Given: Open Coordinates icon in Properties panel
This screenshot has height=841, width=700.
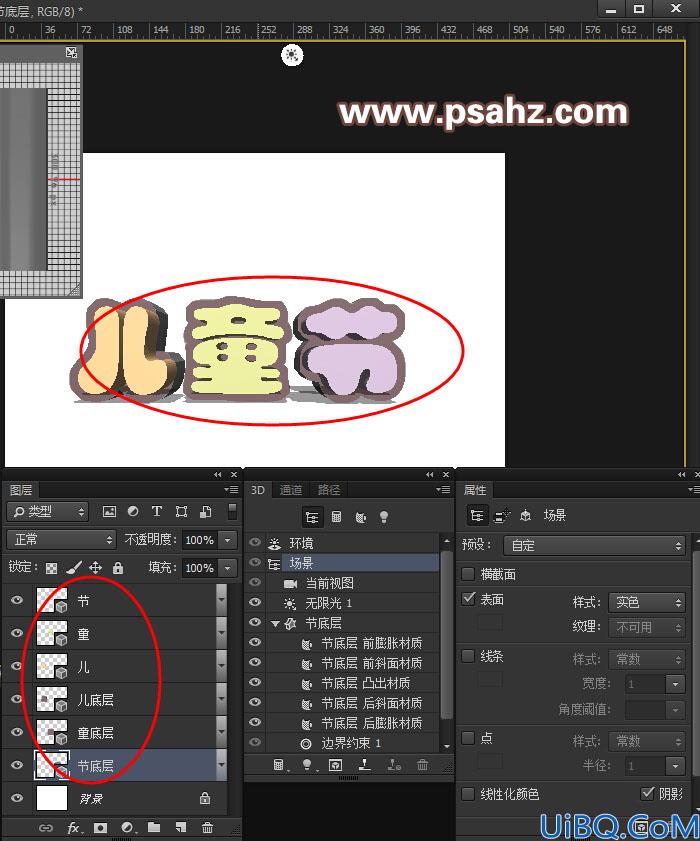Looking at the screenshot, I should pos(526,516).
